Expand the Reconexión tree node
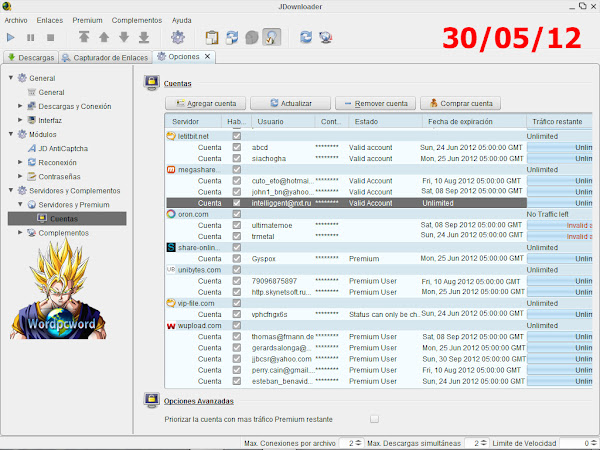This screenshot has height=450, width=600. point(20,162)
